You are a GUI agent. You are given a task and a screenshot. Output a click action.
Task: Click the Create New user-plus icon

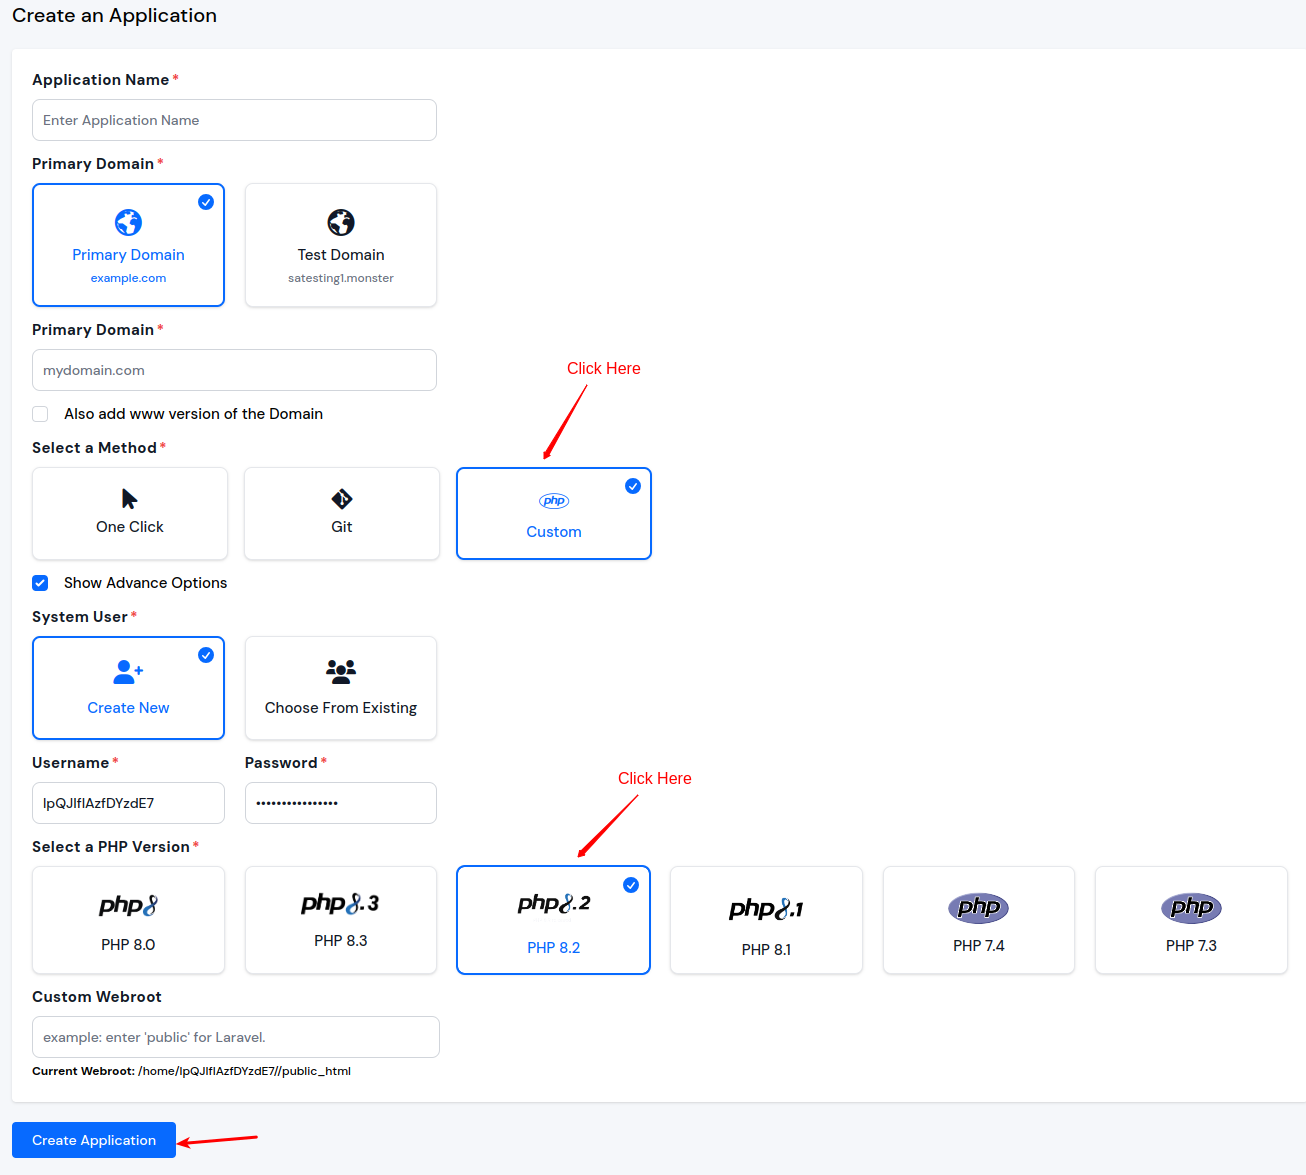(128, 671)
